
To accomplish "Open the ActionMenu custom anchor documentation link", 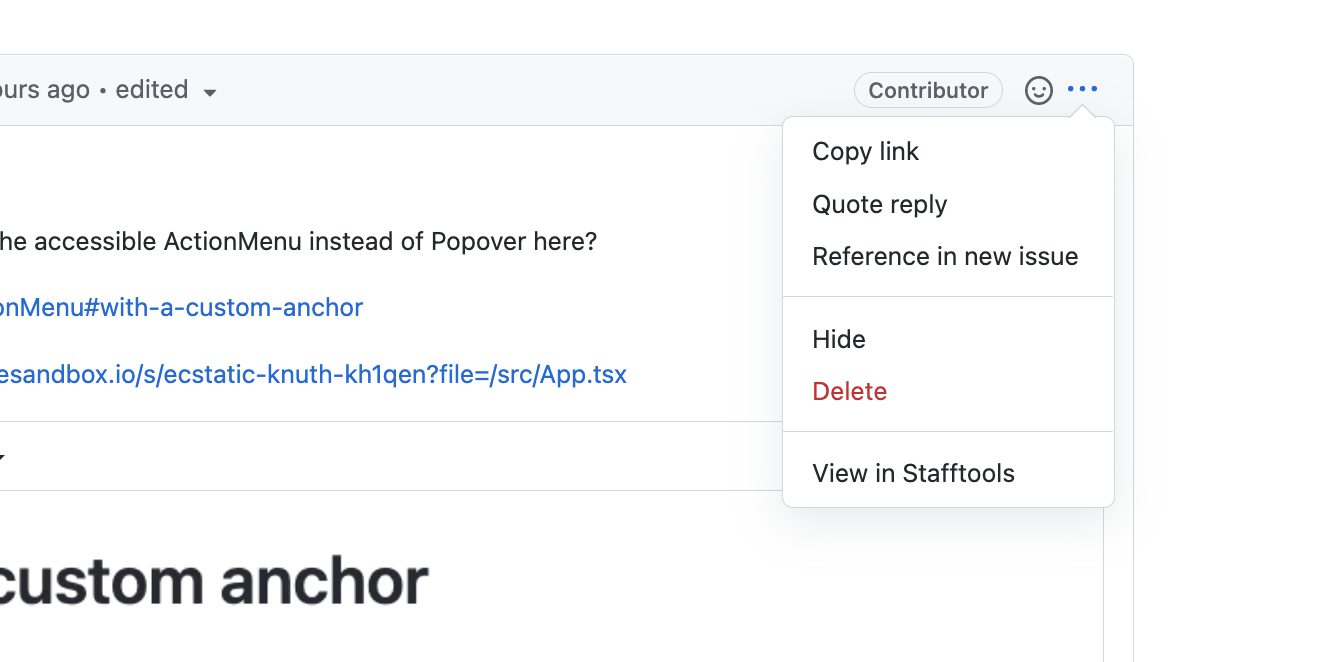I will [181, 307].
